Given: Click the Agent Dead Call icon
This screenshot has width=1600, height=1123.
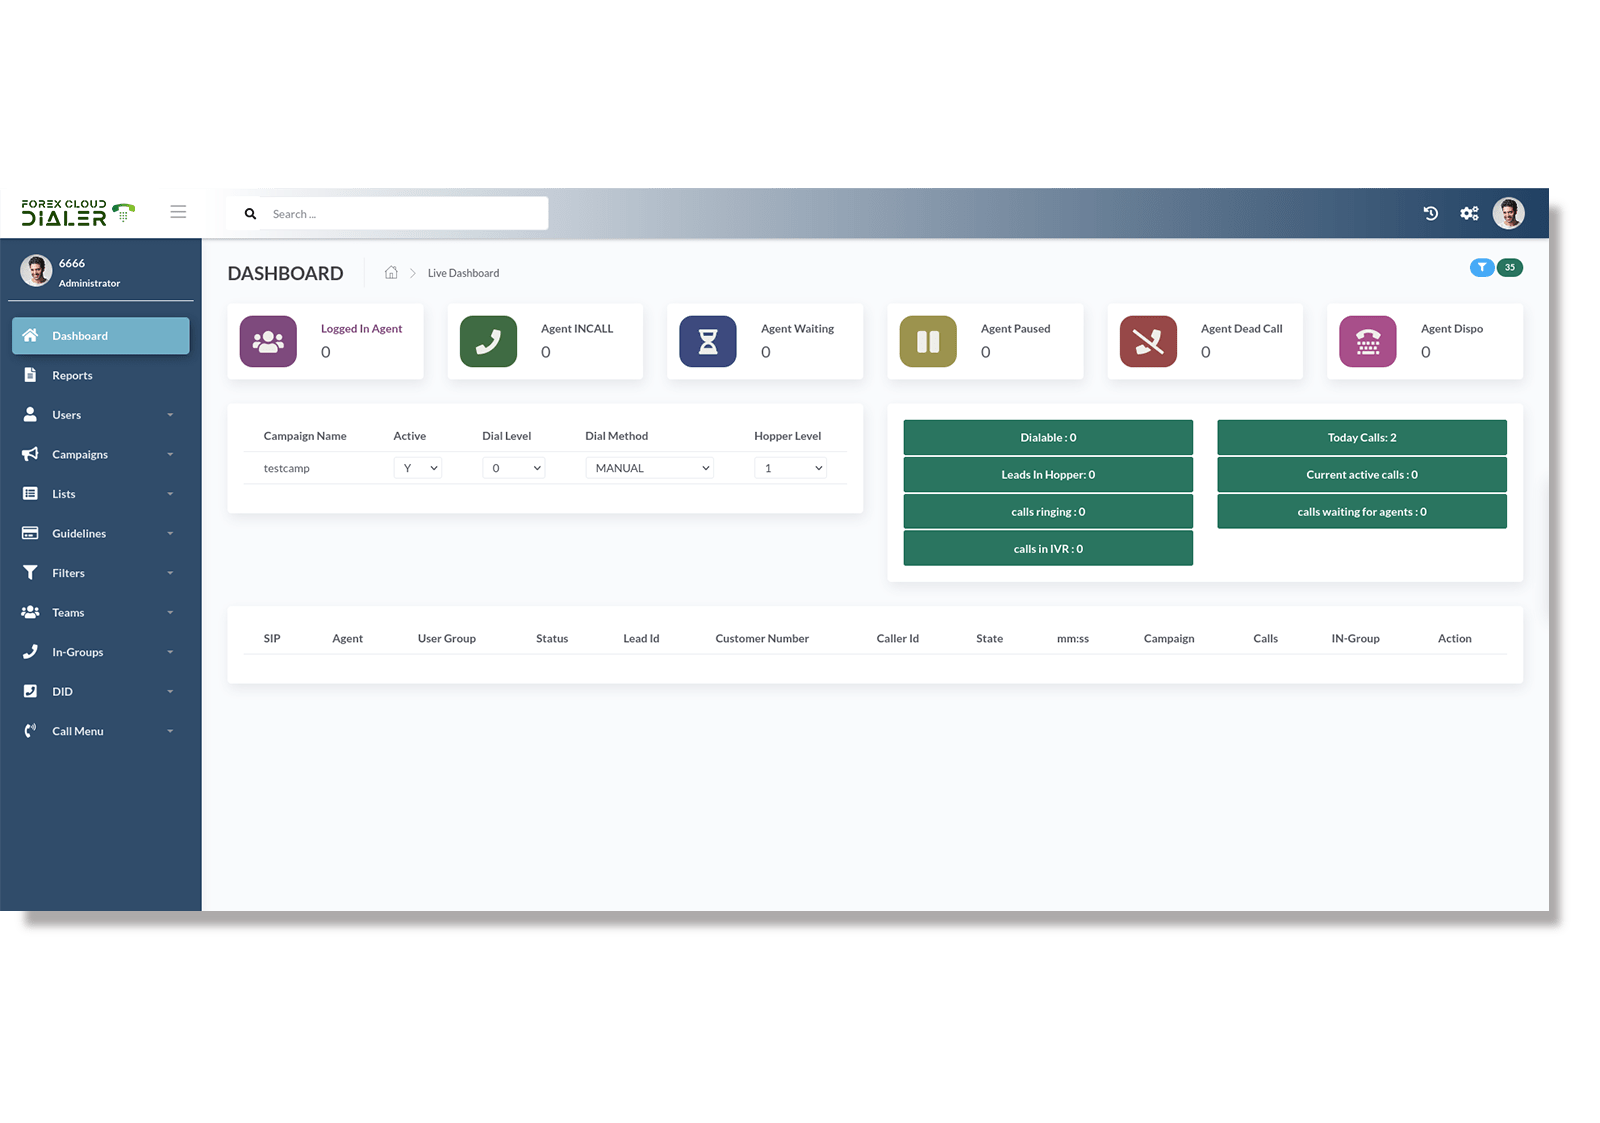Looking at the screenshot, I should click(x=1147, y=341).
